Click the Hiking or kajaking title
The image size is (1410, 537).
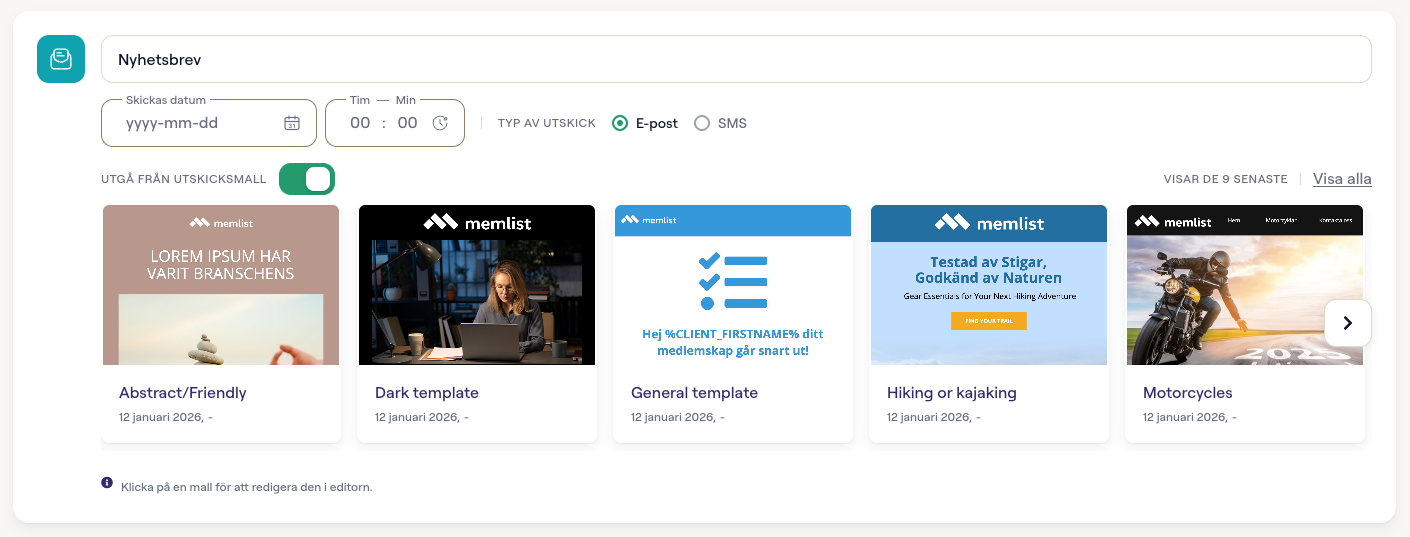tap(952, 393)
